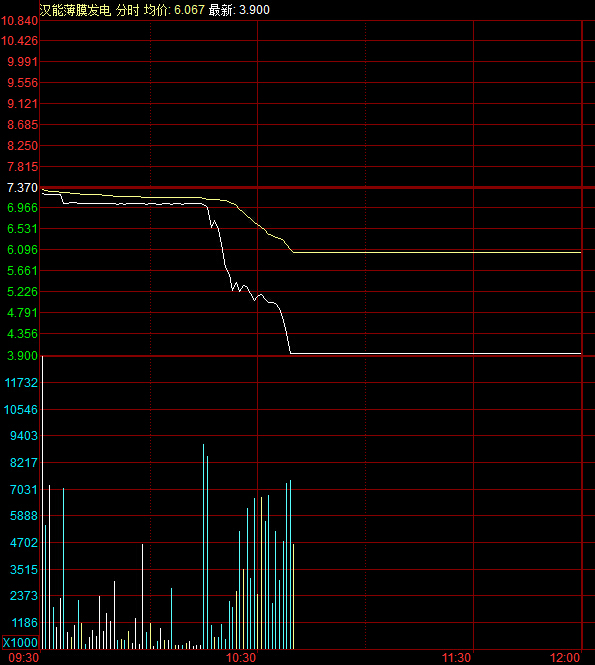Click the X1000 volume multiplier box
The image size is (595, 665).
click(x=20, y=642)
